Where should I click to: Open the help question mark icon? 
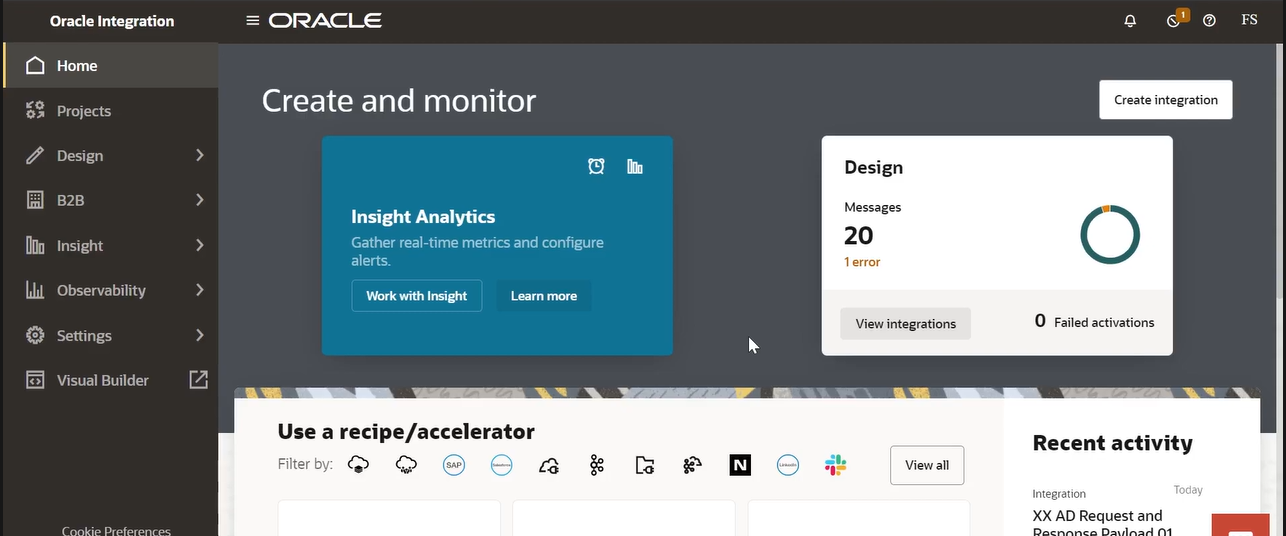point(1209,20)
